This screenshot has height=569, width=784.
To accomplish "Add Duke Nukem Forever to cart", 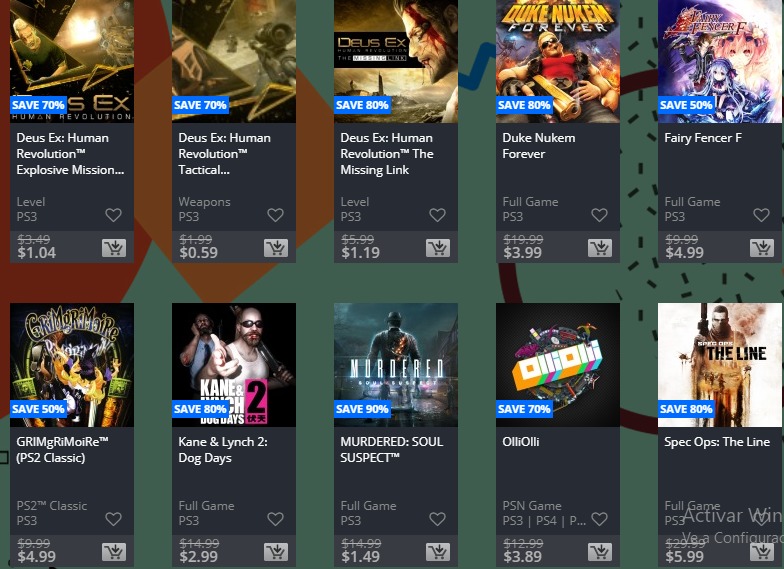I will 600,248.
